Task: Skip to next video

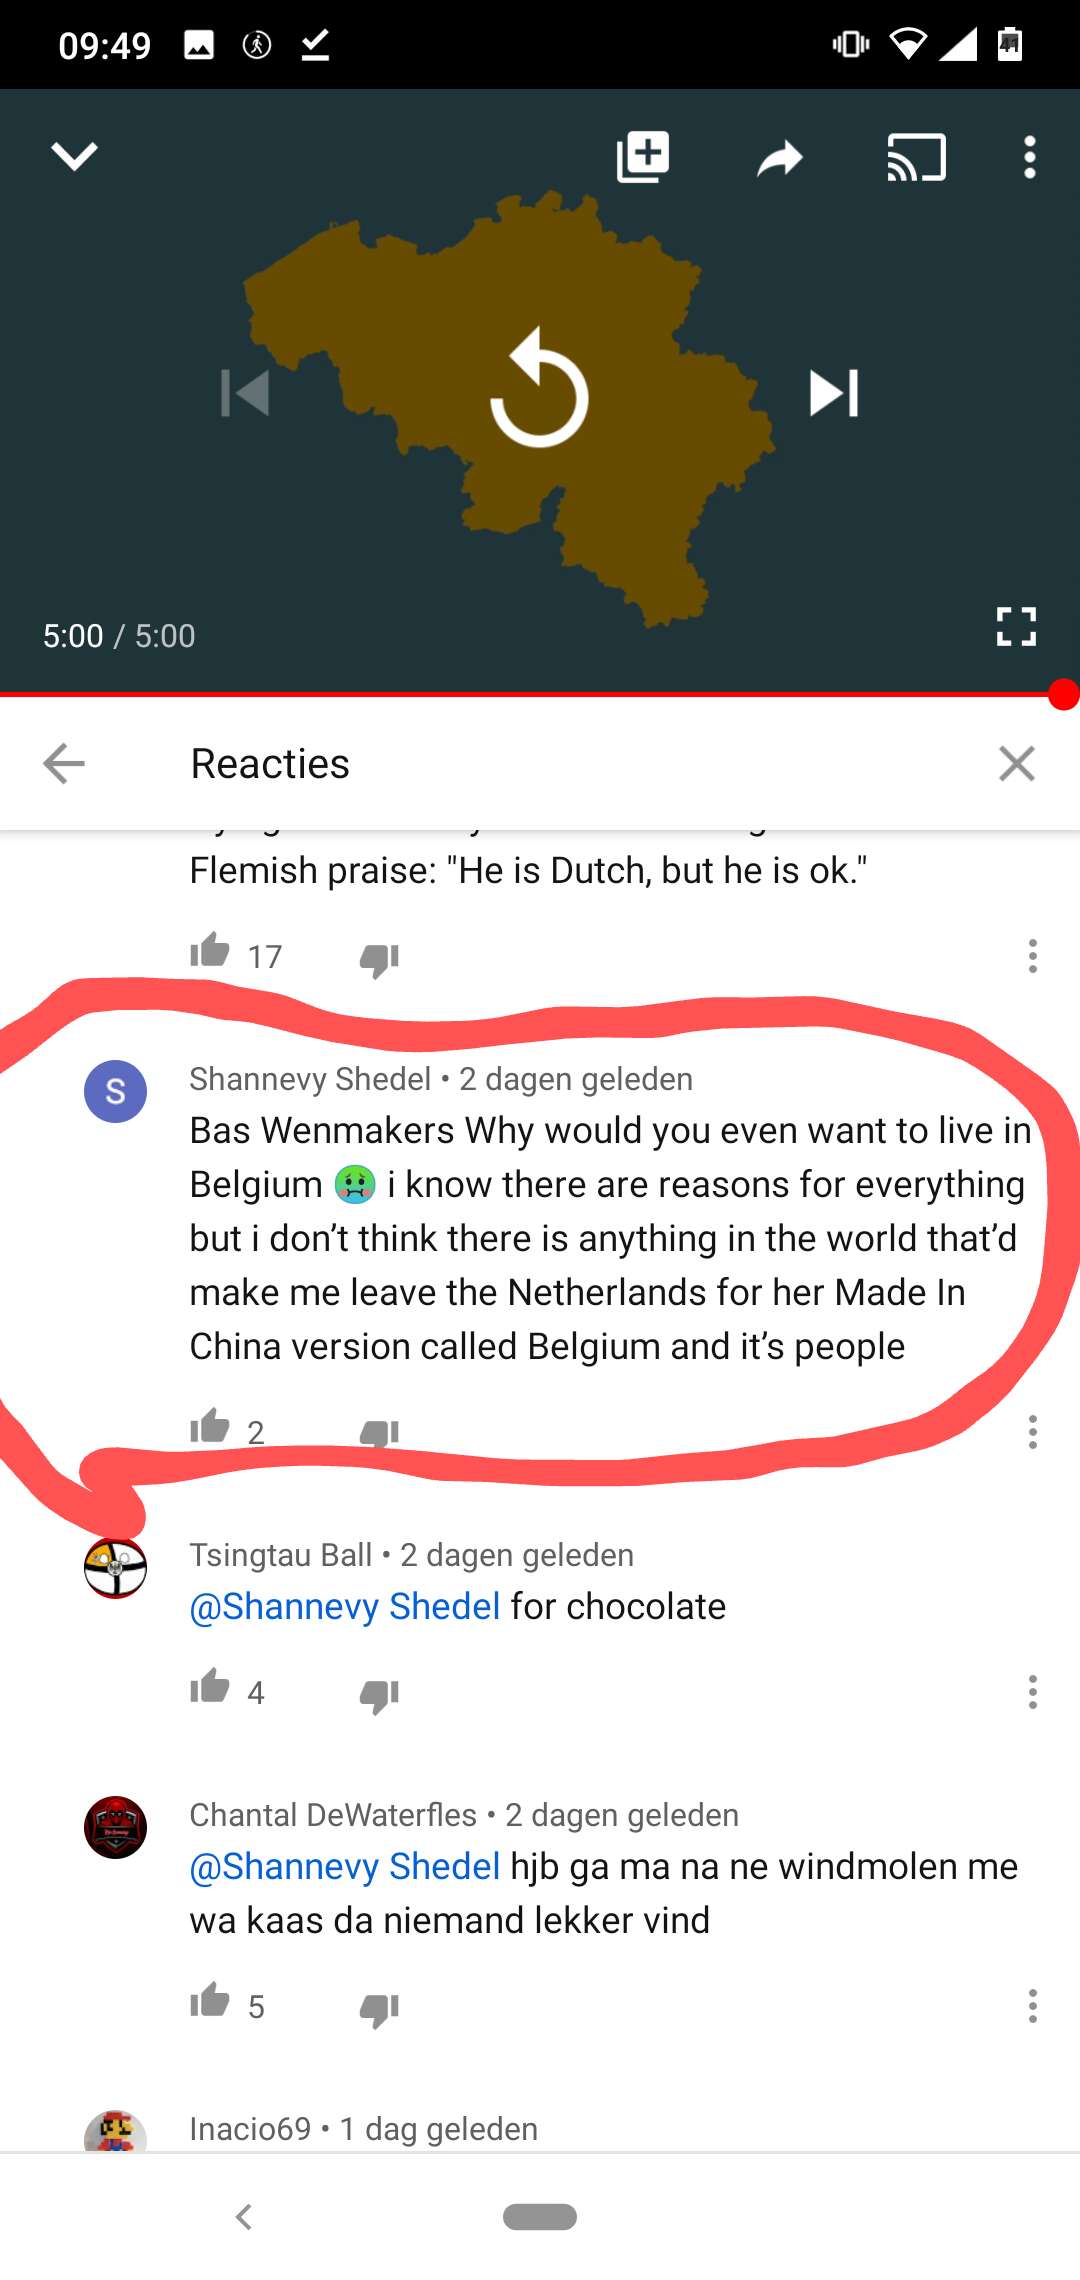Action: [834, 392]
